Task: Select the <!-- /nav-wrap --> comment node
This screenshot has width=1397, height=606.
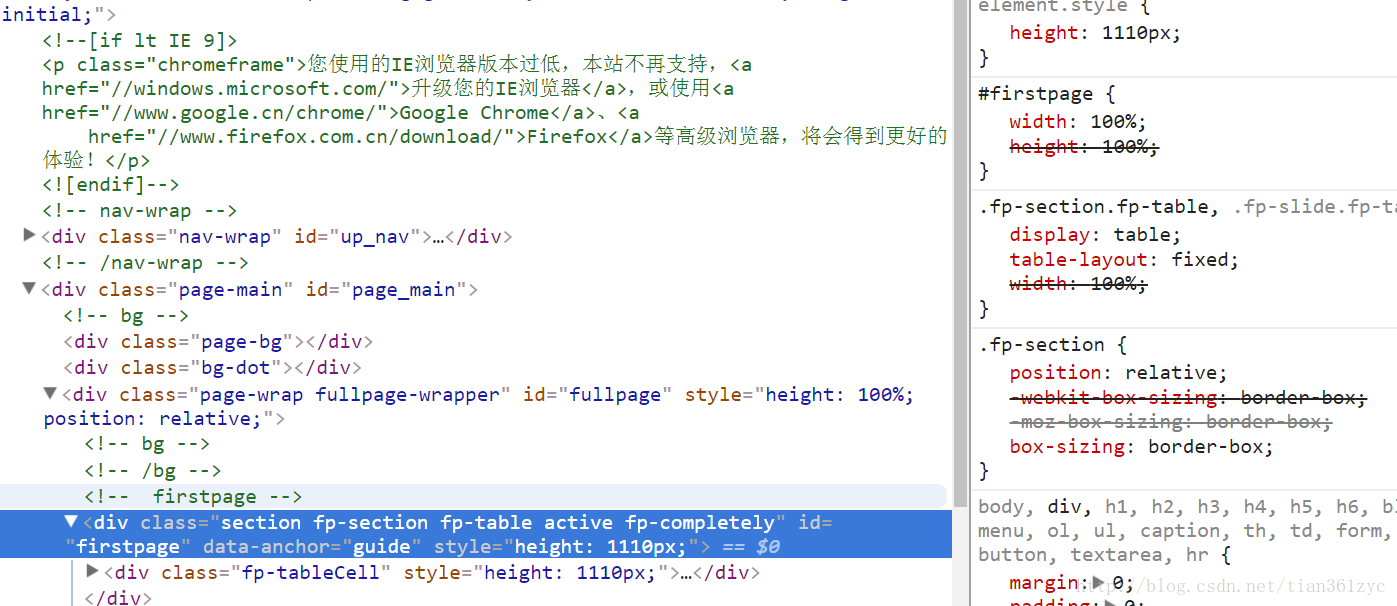Action: 146,263
